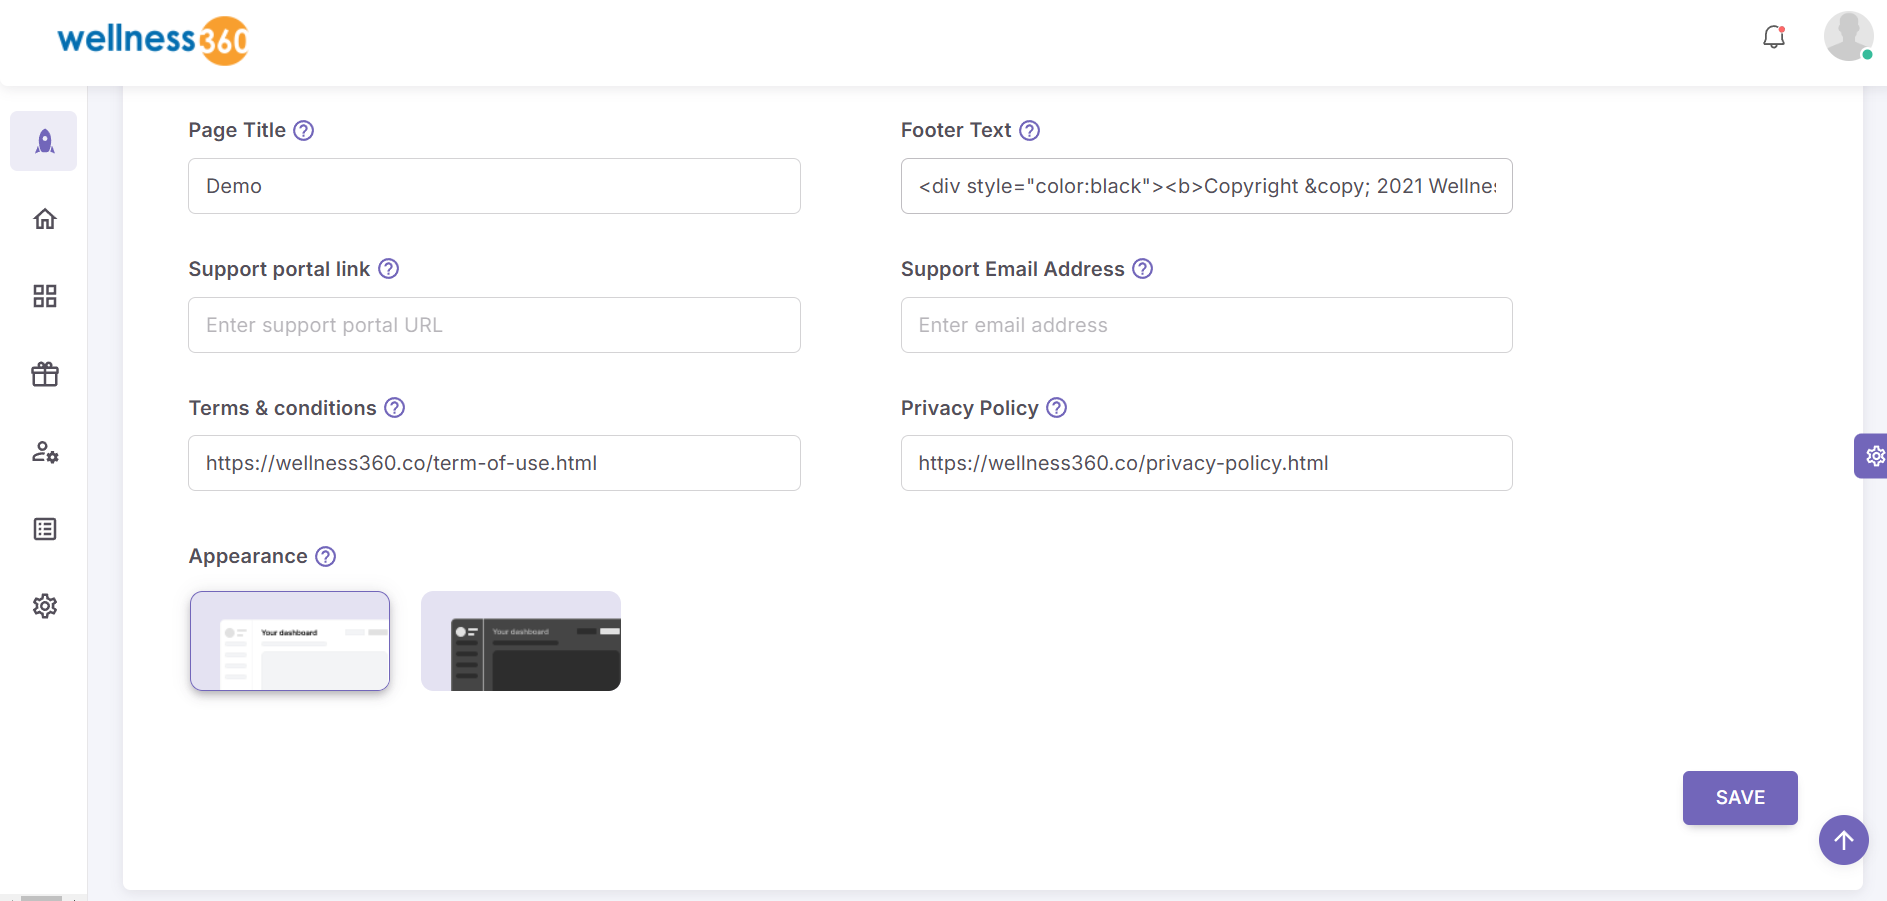Viewport: 1887px width, 901px height.
Task: Show help for Privacy Policy
Action: [1056, 408]
